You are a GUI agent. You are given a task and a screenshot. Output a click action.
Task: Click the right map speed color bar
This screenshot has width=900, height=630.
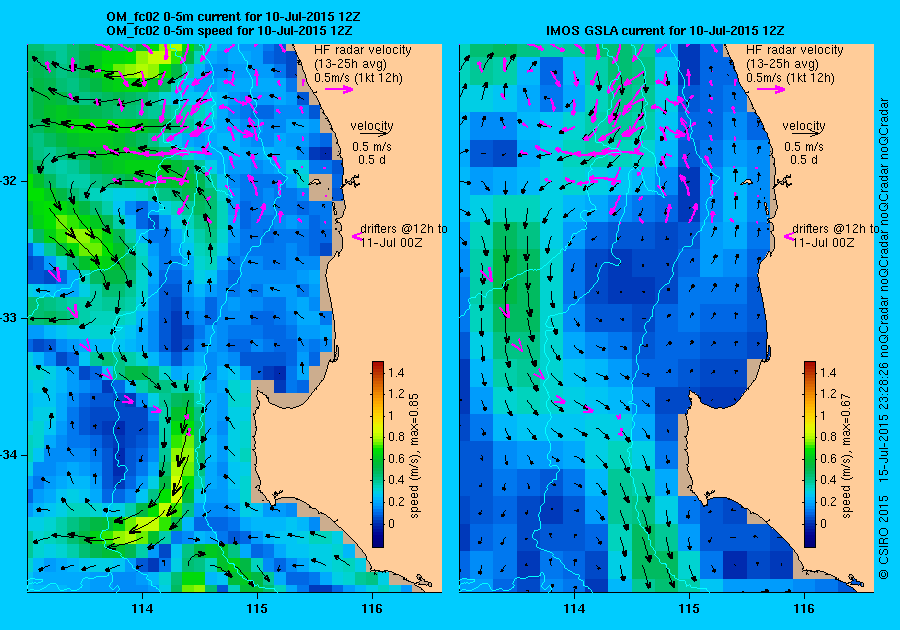(809, 454)
